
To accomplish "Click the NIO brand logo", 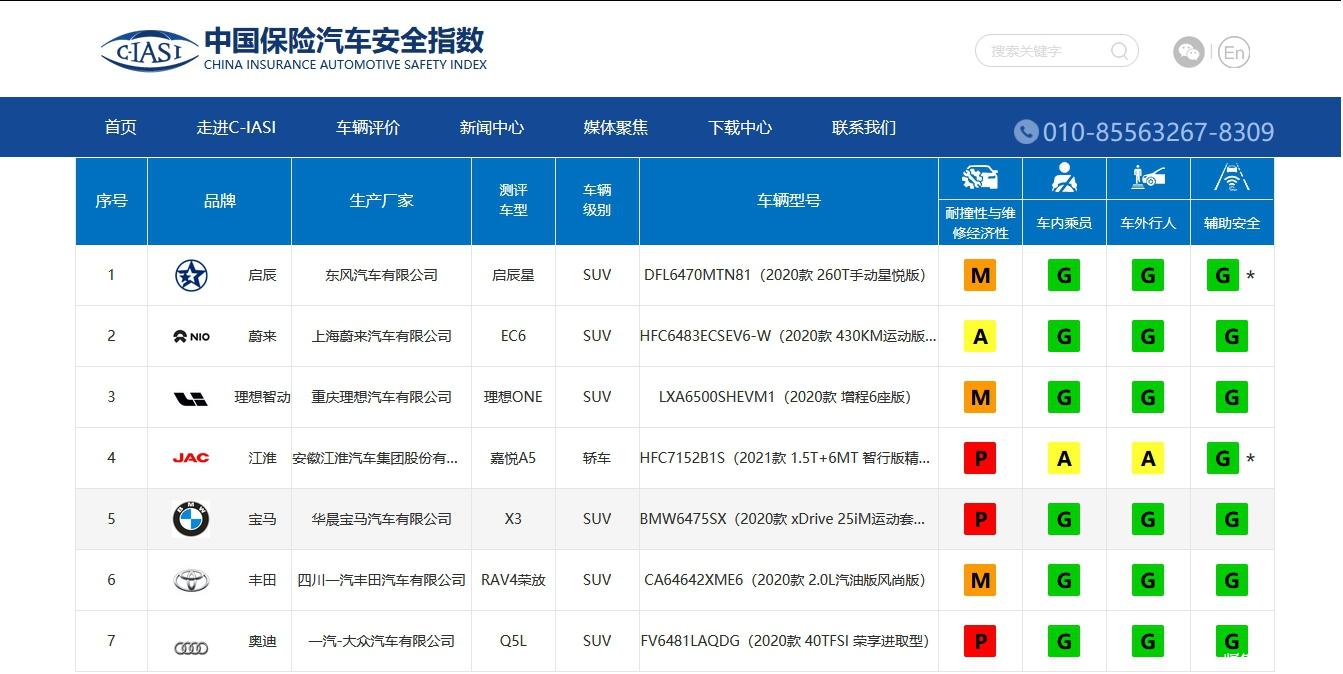I will pos(191,336).
